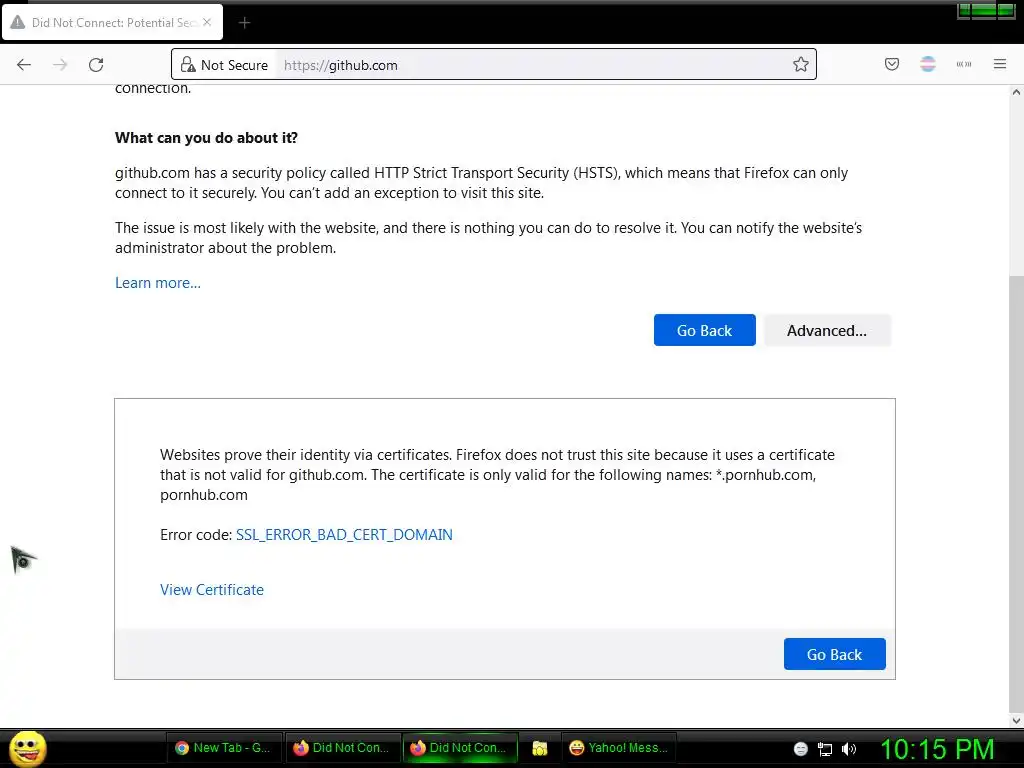
Task: Click Go Back in the certificate panel
Action: (x=835, y=654)
